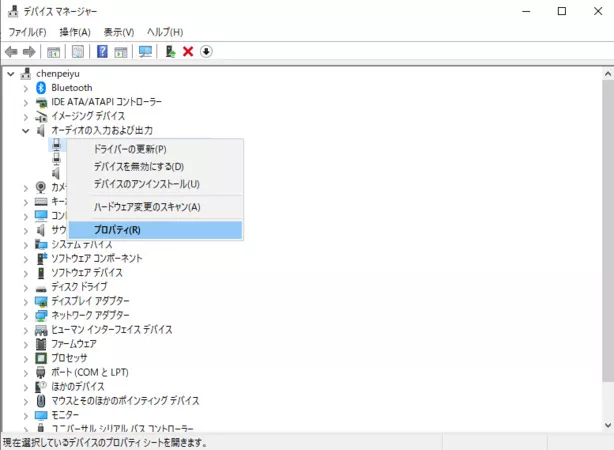Open the ファイル(F) menu
The image size is (614, 450).
click(27, 32)
